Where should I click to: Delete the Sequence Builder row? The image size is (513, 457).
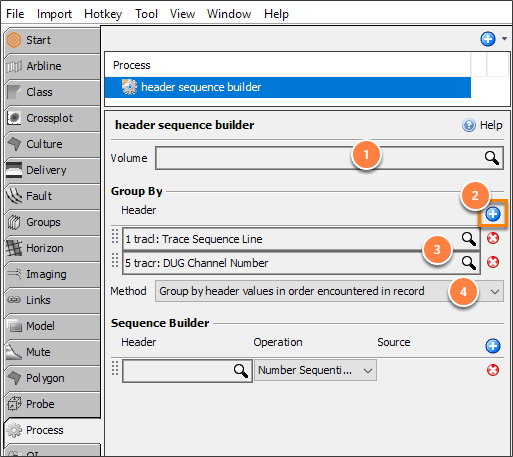[x=493, y=370]
